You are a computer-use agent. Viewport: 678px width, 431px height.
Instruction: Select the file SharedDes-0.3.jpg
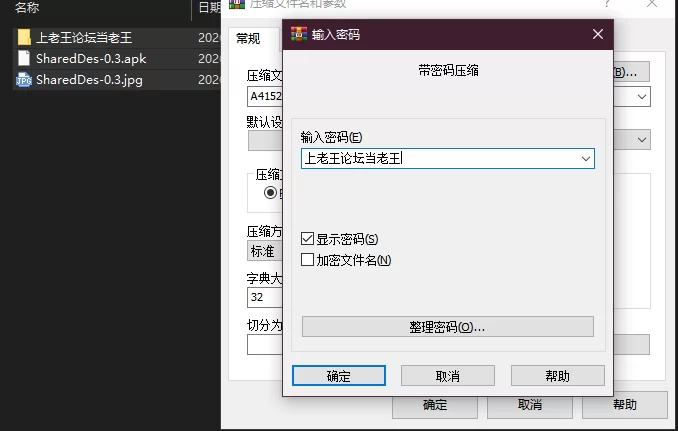89,80
